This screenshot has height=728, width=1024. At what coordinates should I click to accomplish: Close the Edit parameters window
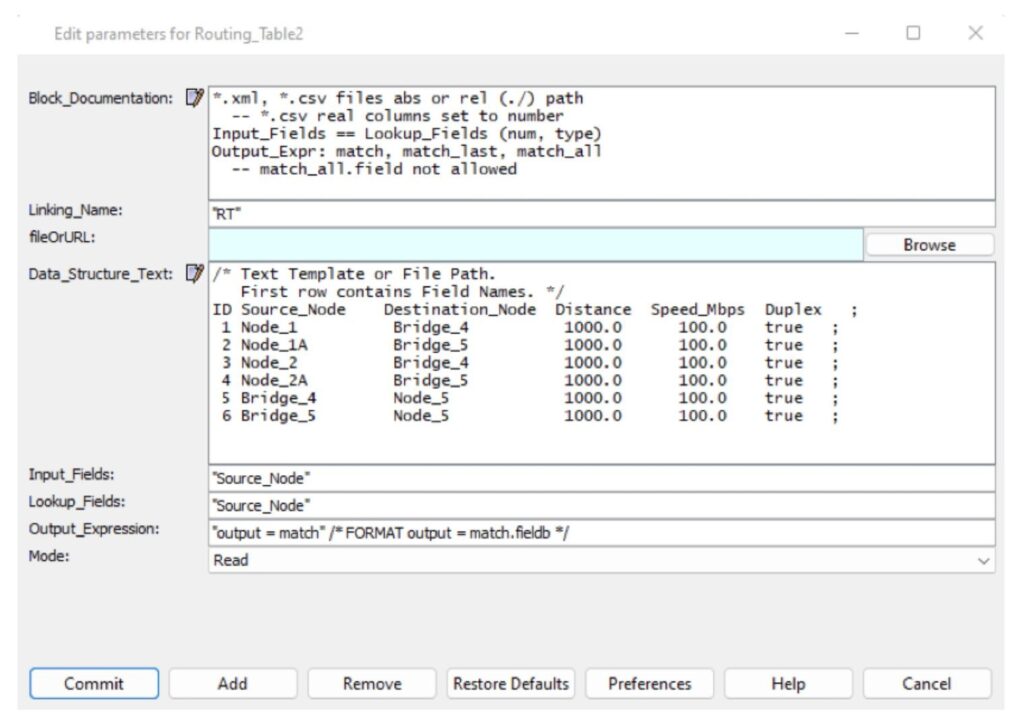click(x=975, y=33)
